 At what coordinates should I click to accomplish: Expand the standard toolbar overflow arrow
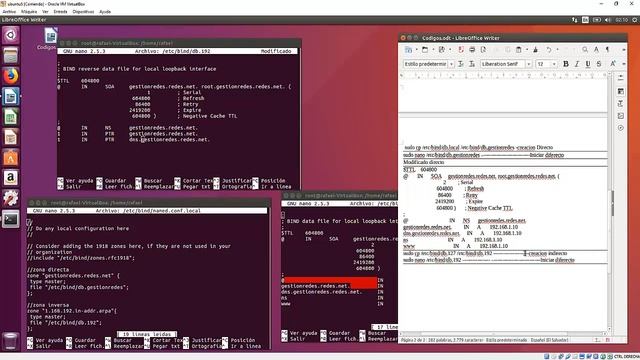click(x=624, y=50)
